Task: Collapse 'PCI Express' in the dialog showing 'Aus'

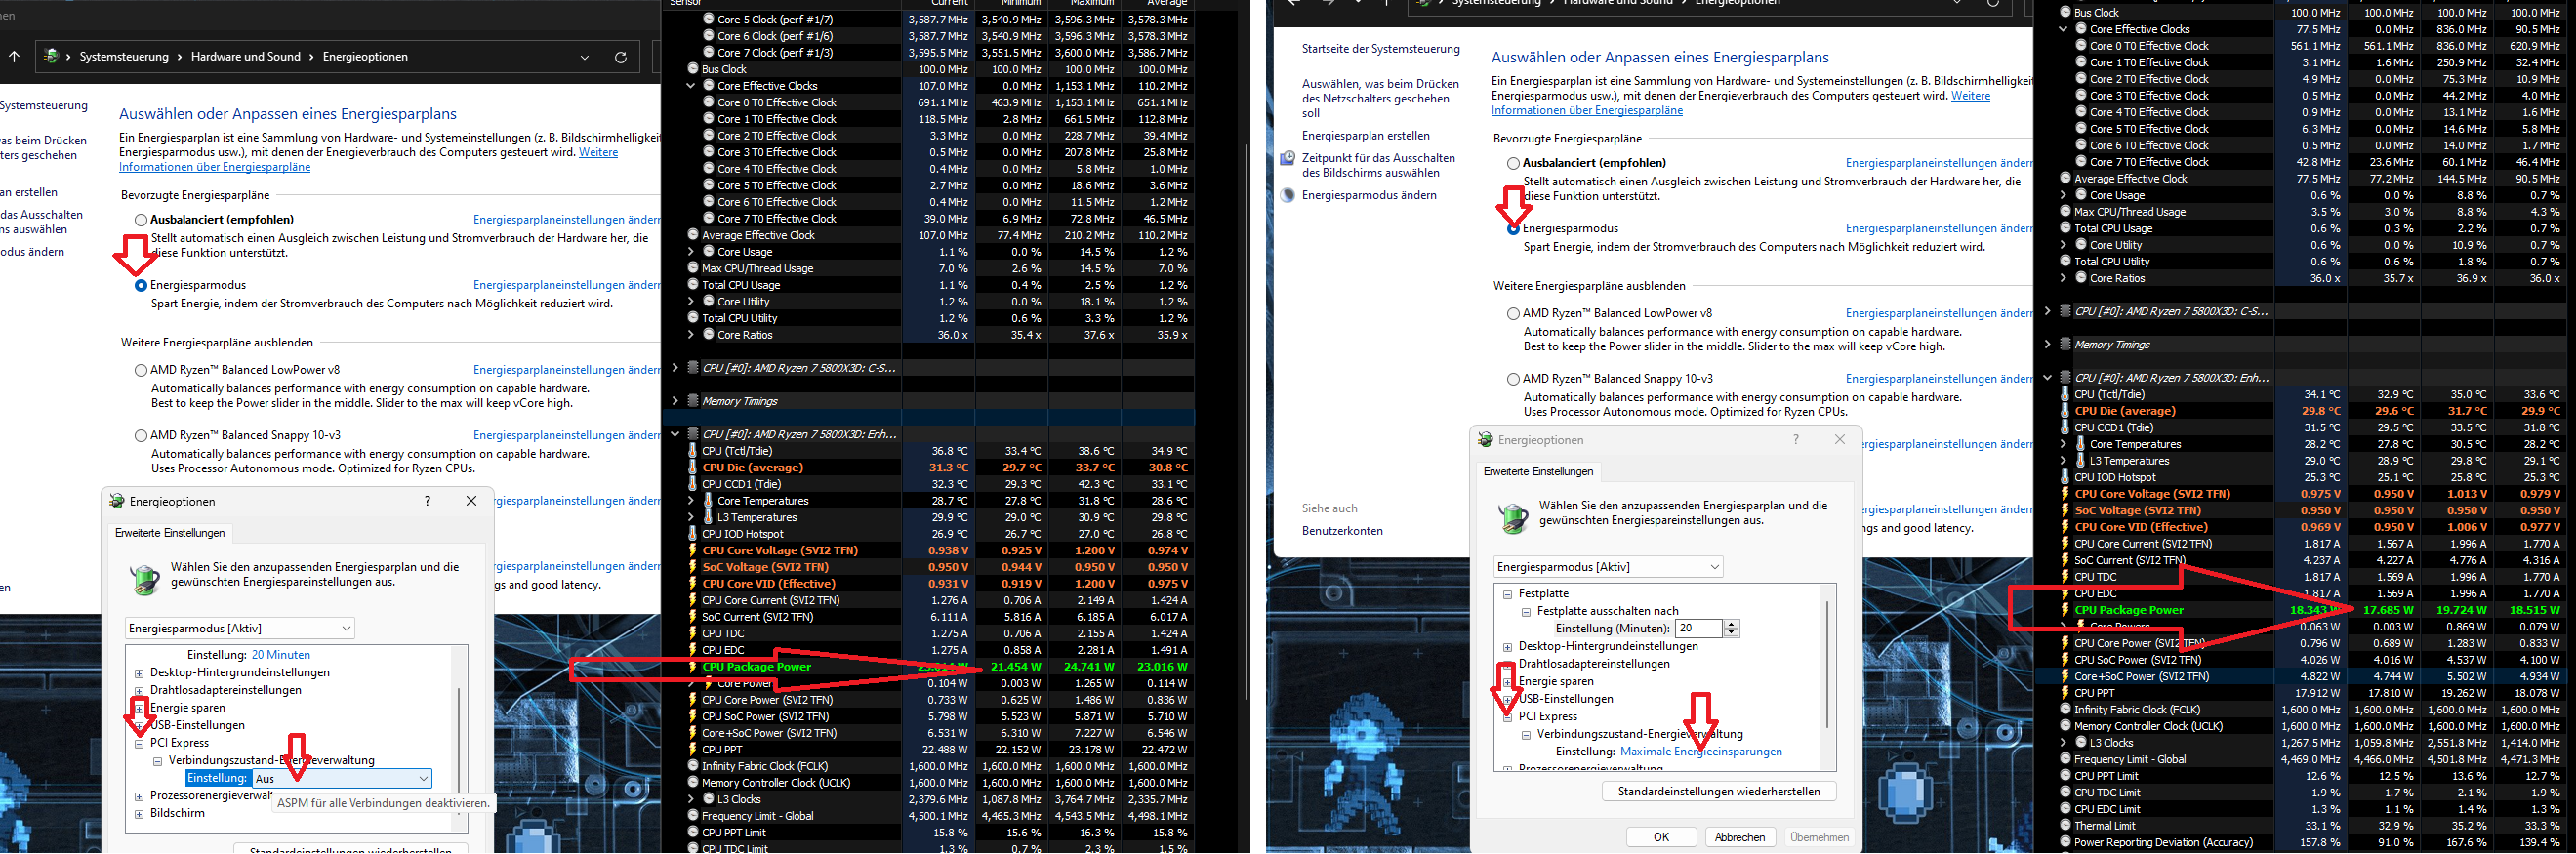Action: click(x=139, y=745)
